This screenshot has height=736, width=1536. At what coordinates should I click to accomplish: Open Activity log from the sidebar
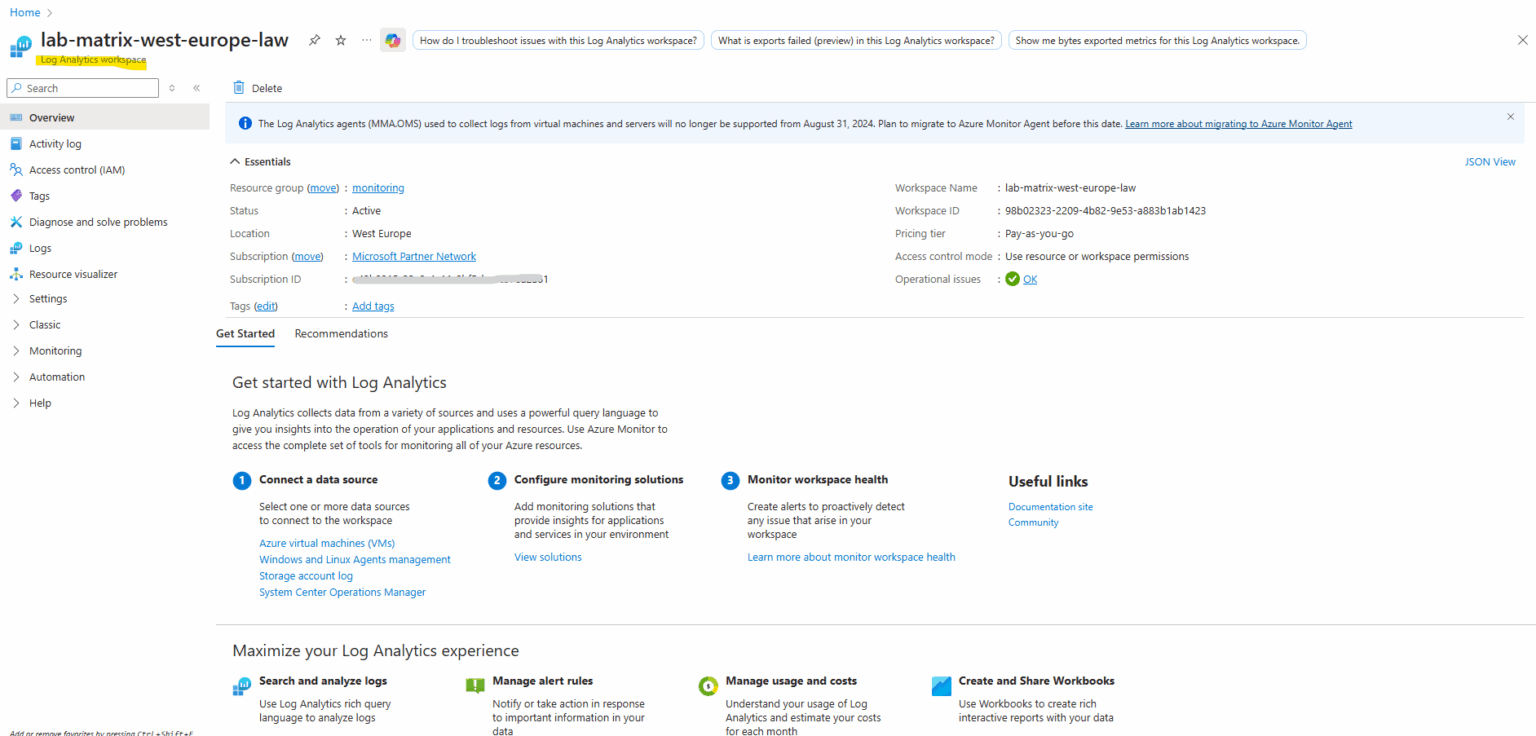(51, 143)
